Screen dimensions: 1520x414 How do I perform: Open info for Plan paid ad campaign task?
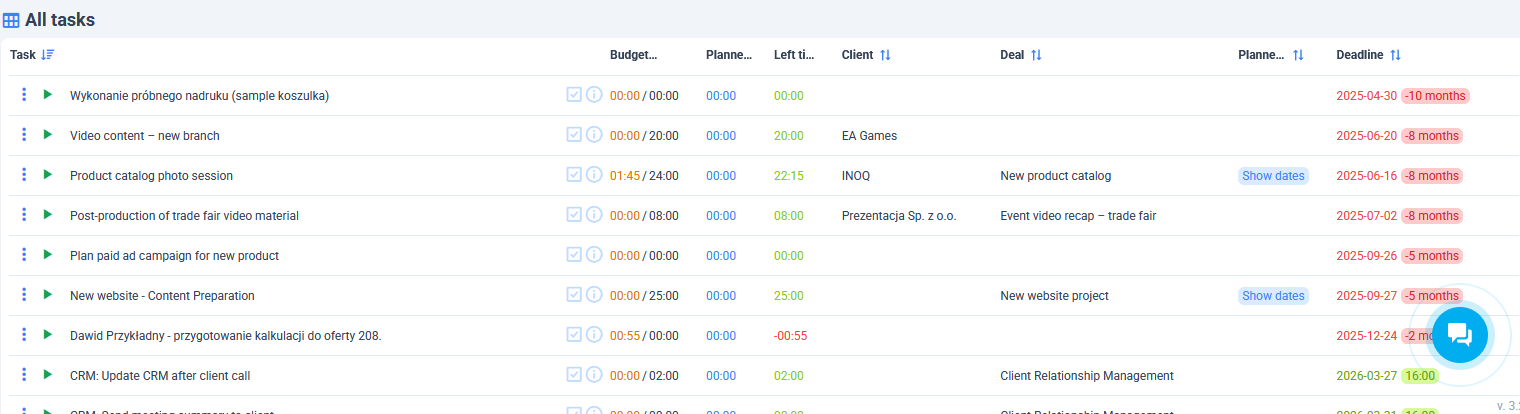[x=593, y=255]
